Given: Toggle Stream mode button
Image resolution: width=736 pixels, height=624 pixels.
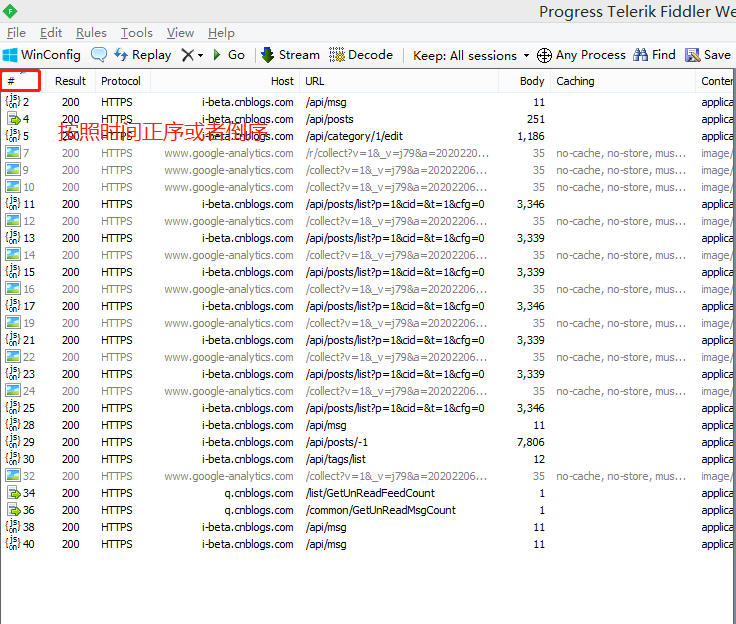Looking at the screenshot, I should [290, 55].
